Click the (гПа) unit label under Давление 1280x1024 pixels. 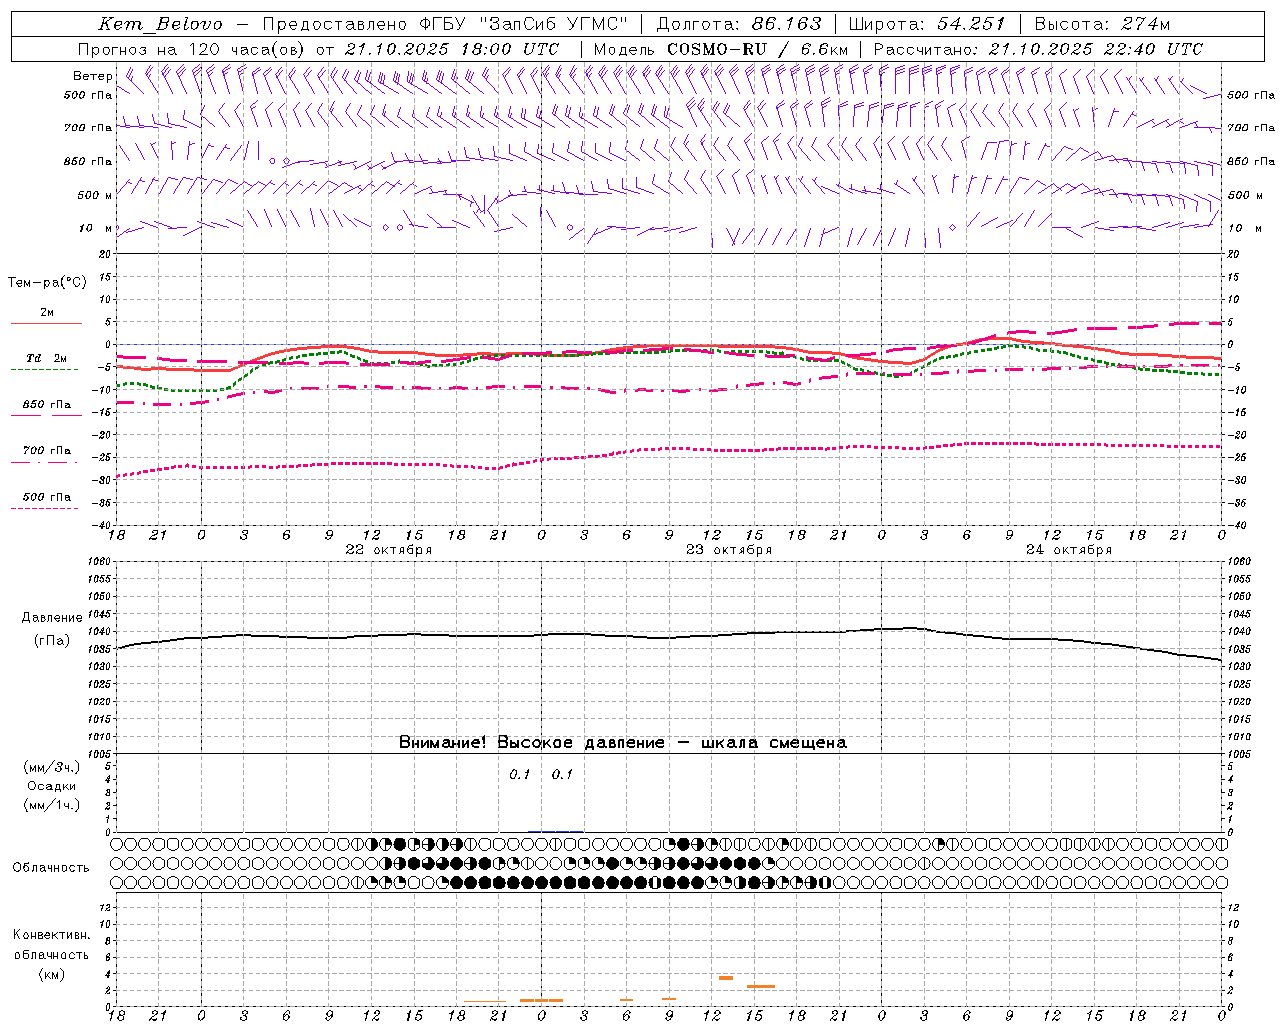coord(51,640)
